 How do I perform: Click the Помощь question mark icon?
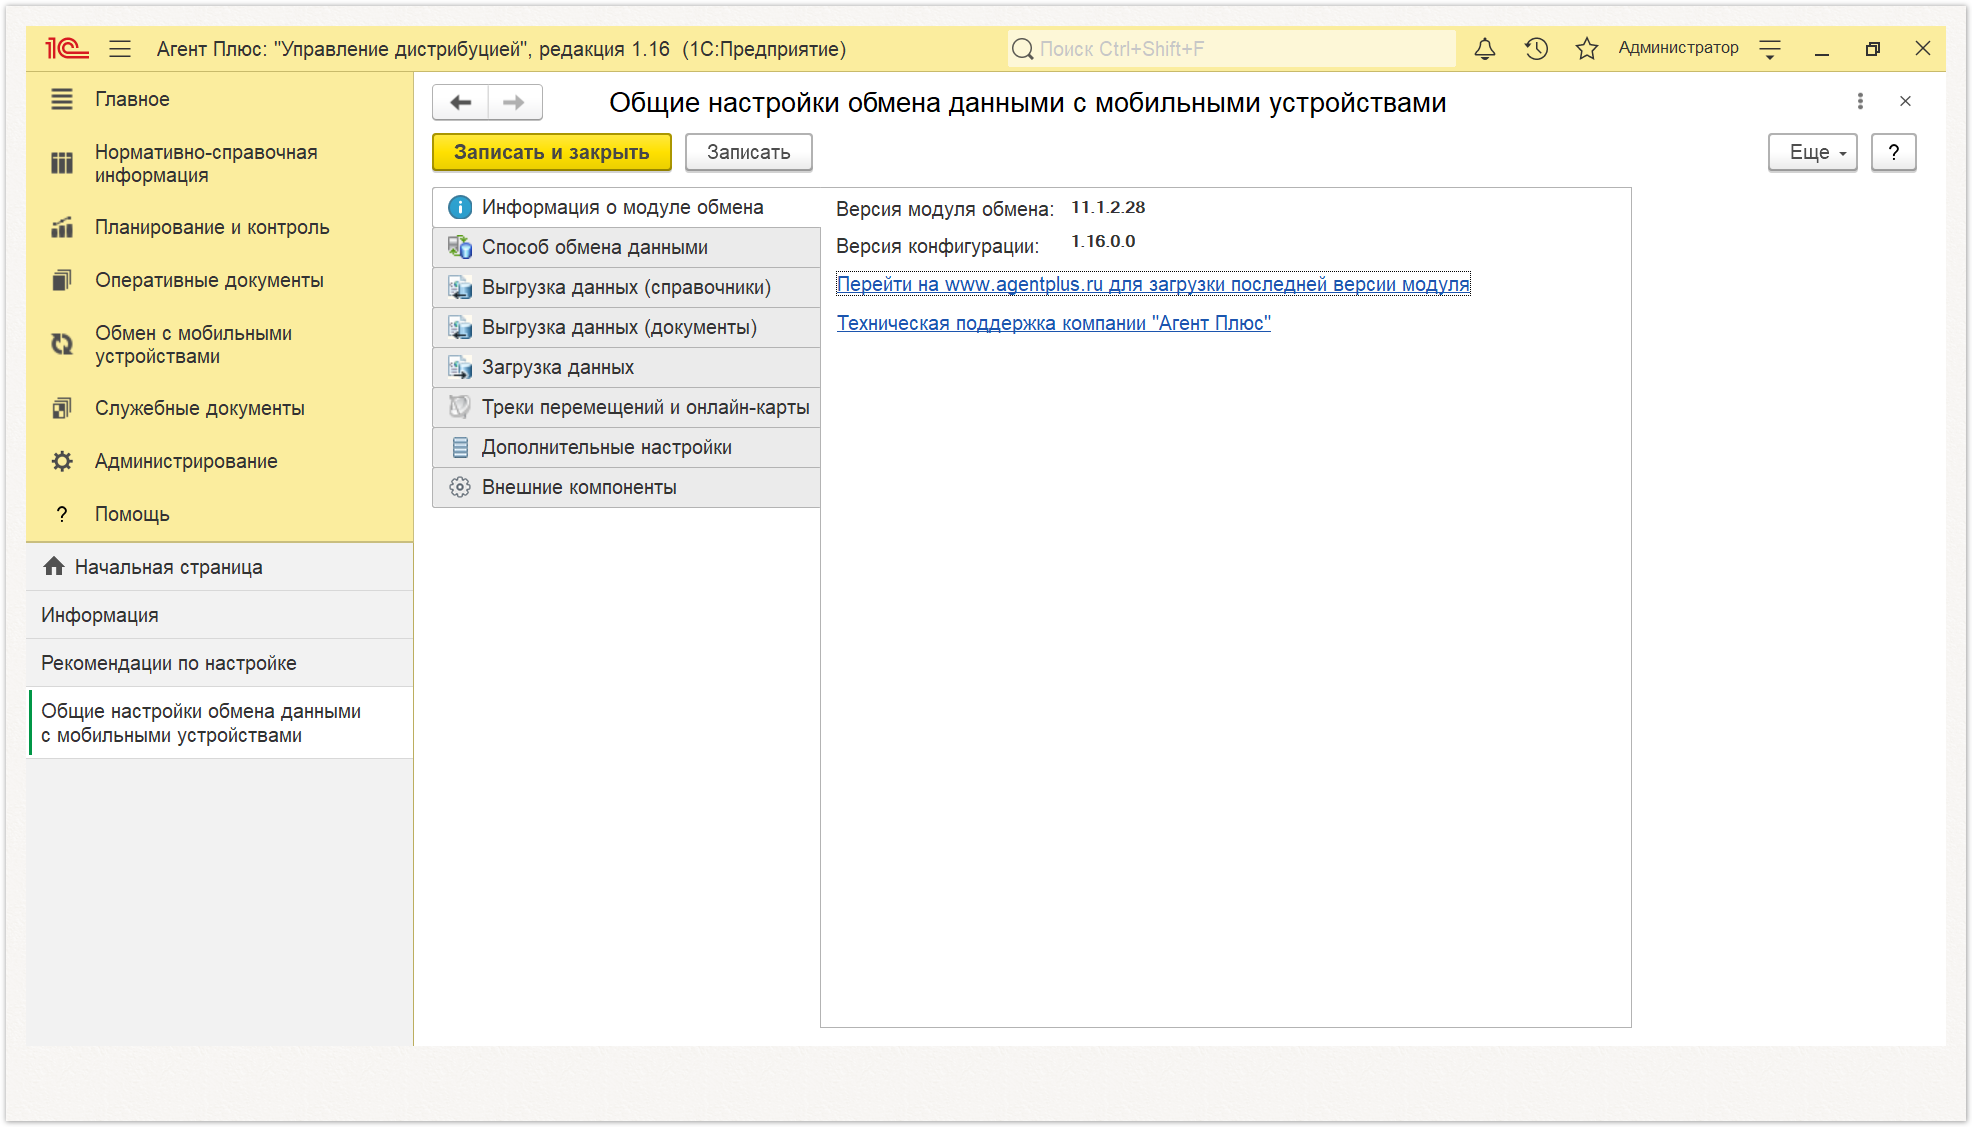62,514
